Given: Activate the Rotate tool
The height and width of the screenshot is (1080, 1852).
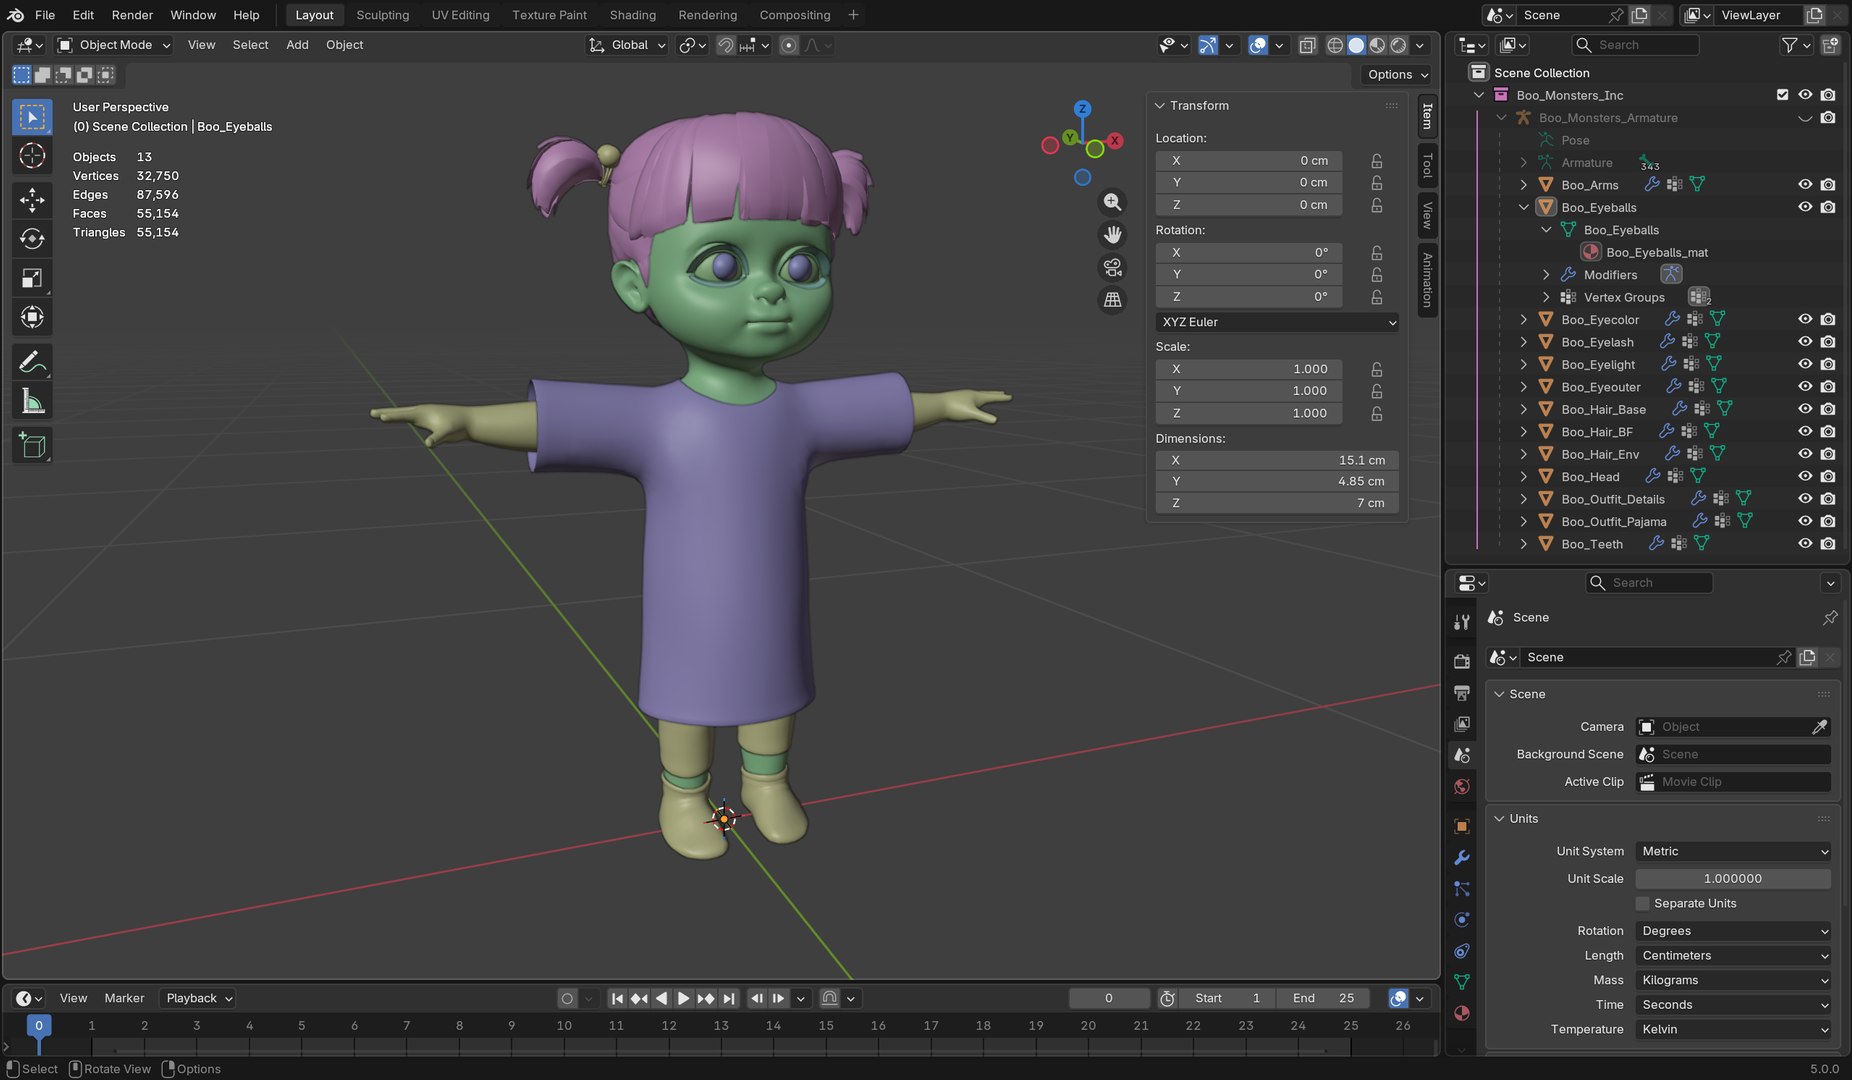Looking at the screenshot, I should [x=32, y=239].
